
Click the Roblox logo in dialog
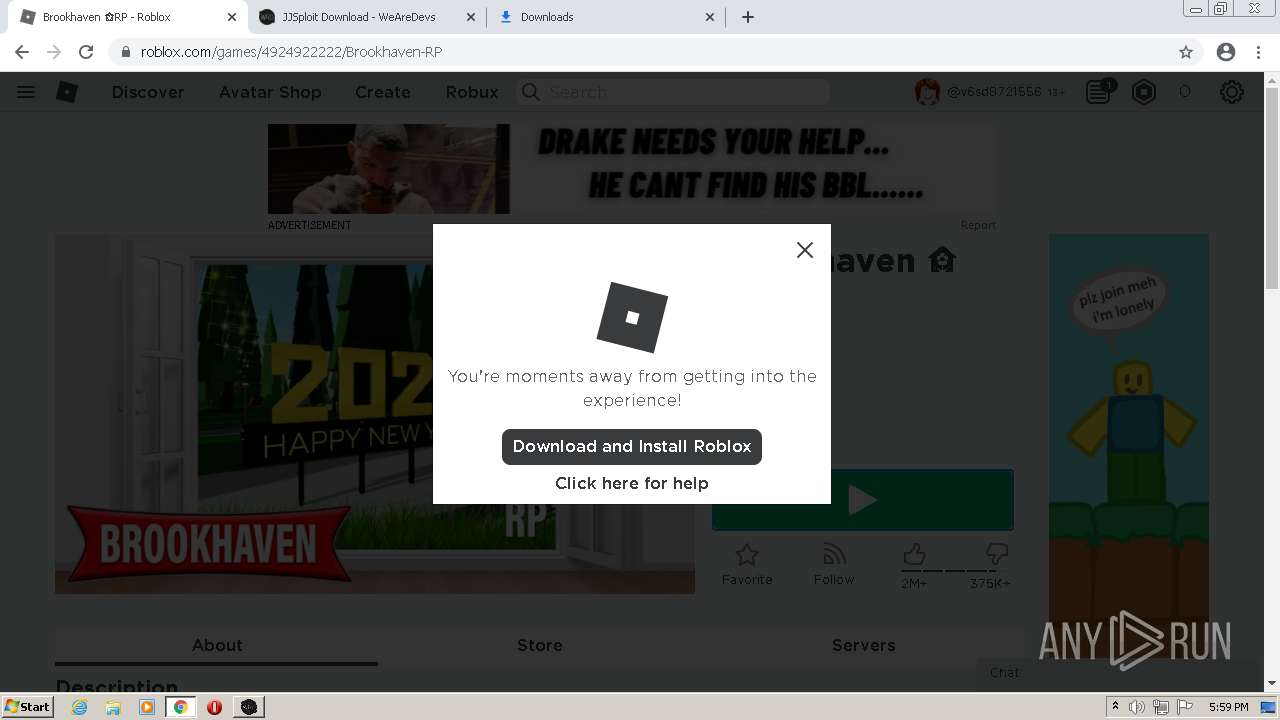pos(632,317)
